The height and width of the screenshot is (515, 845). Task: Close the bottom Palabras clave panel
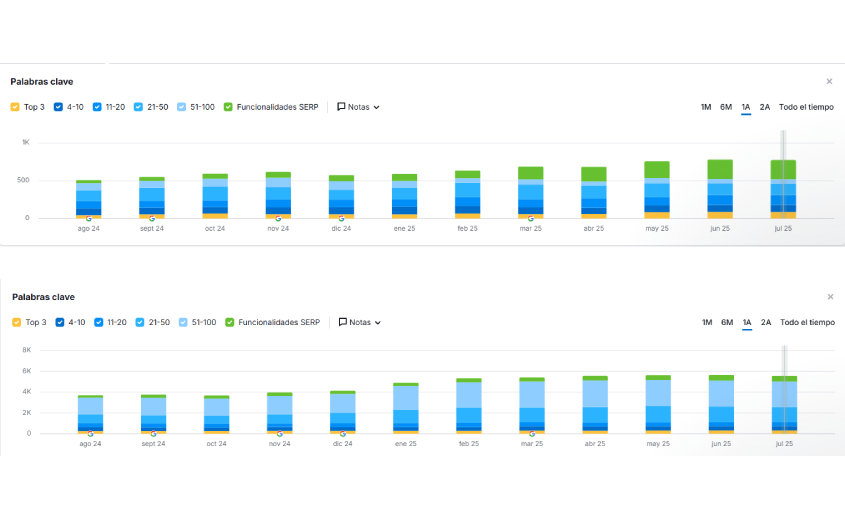click(829, 297)
